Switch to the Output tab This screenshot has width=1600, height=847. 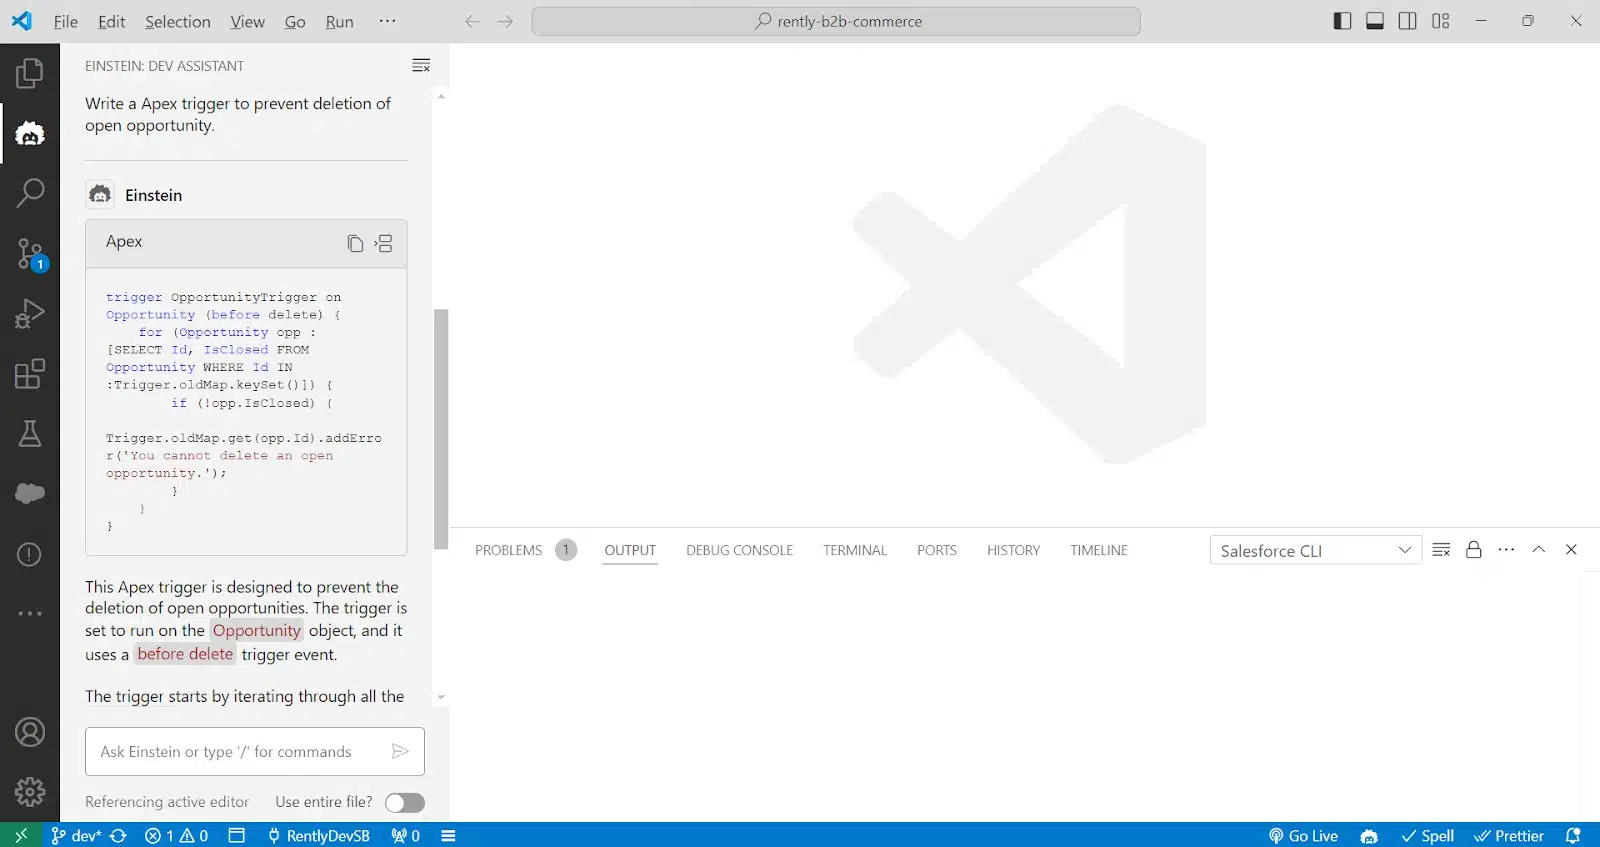pos(630,550)
